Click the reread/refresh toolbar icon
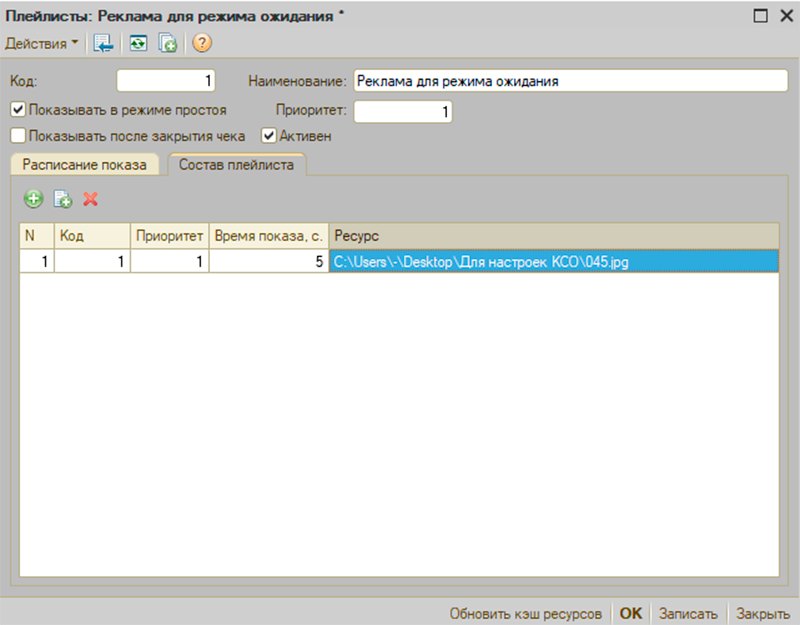The height and width of the screenshot is (625, 800). 138,43
